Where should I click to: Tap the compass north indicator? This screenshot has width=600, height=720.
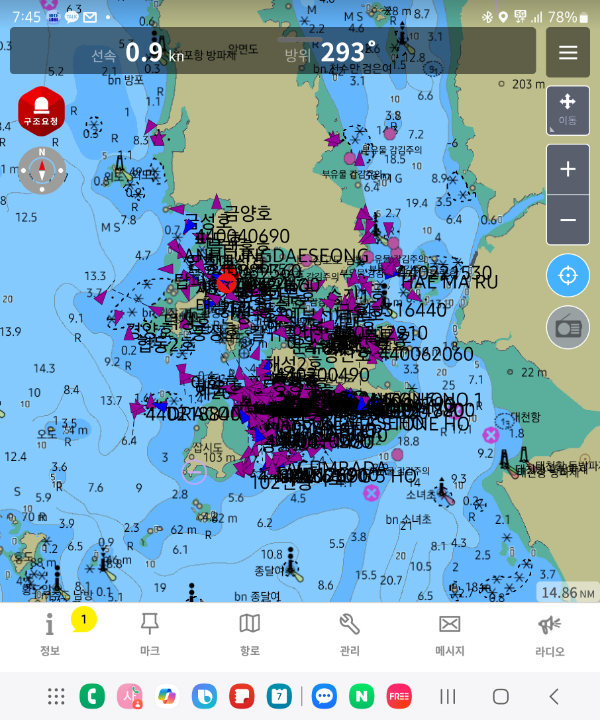pos(42,170)
